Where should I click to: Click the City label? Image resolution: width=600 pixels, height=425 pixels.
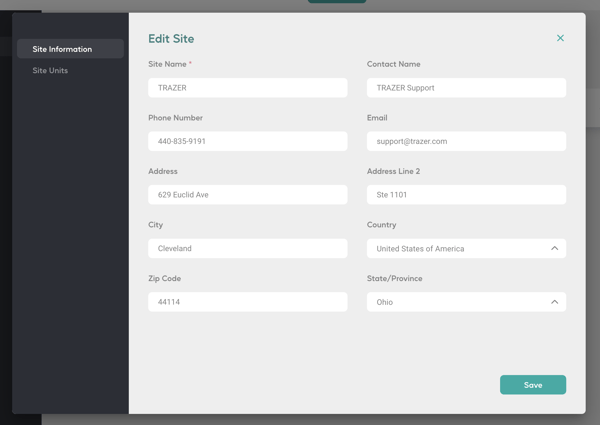coord(155,225)
